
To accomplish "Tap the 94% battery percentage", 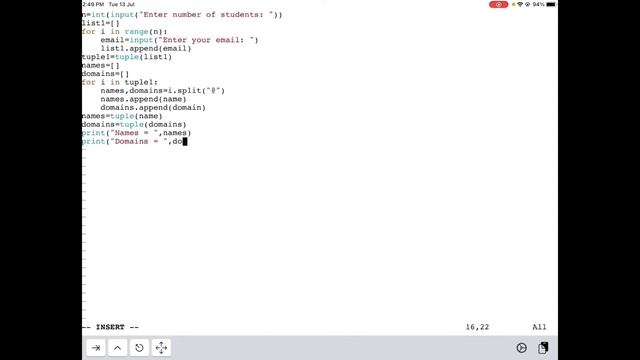I will tap(538, 4).
